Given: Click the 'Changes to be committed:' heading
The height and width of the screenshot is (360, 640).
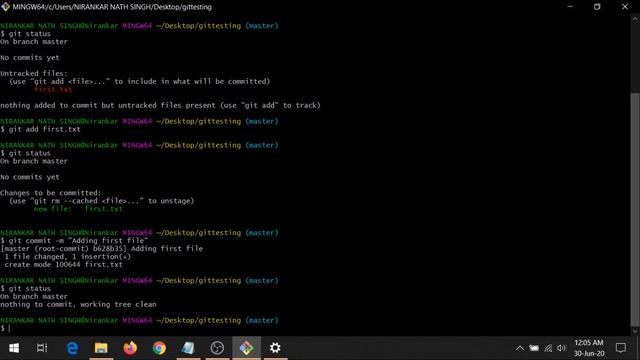Looking at the screenshot, I should (51, 193).
